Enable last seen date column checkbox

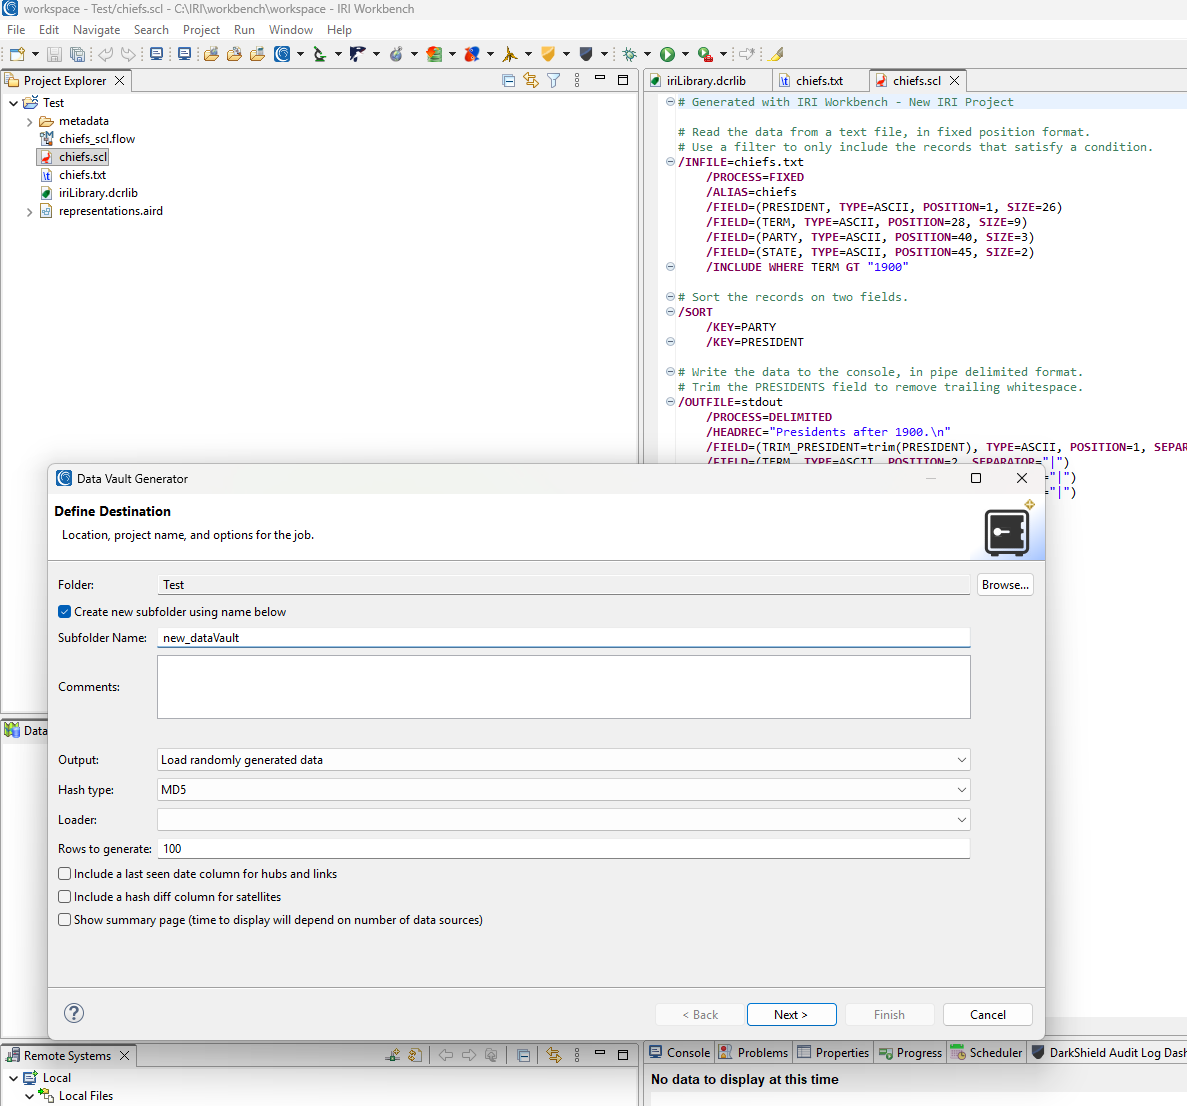tap(64, 874)
